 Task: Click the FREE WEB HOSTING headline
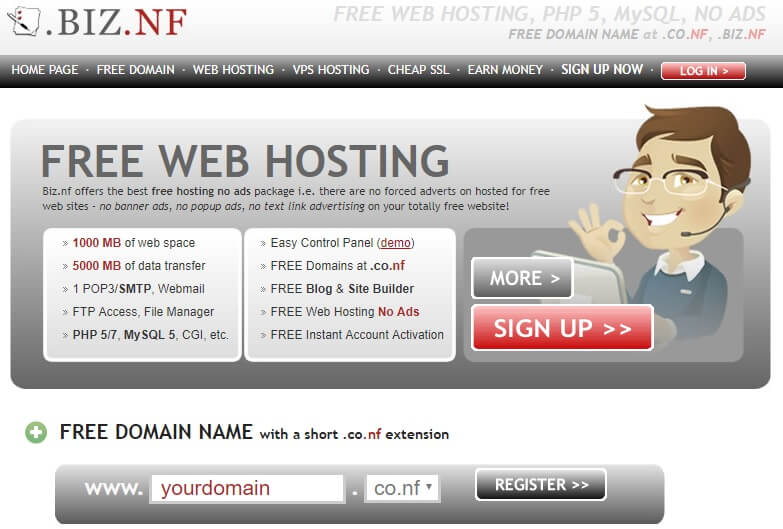(245, 161)
